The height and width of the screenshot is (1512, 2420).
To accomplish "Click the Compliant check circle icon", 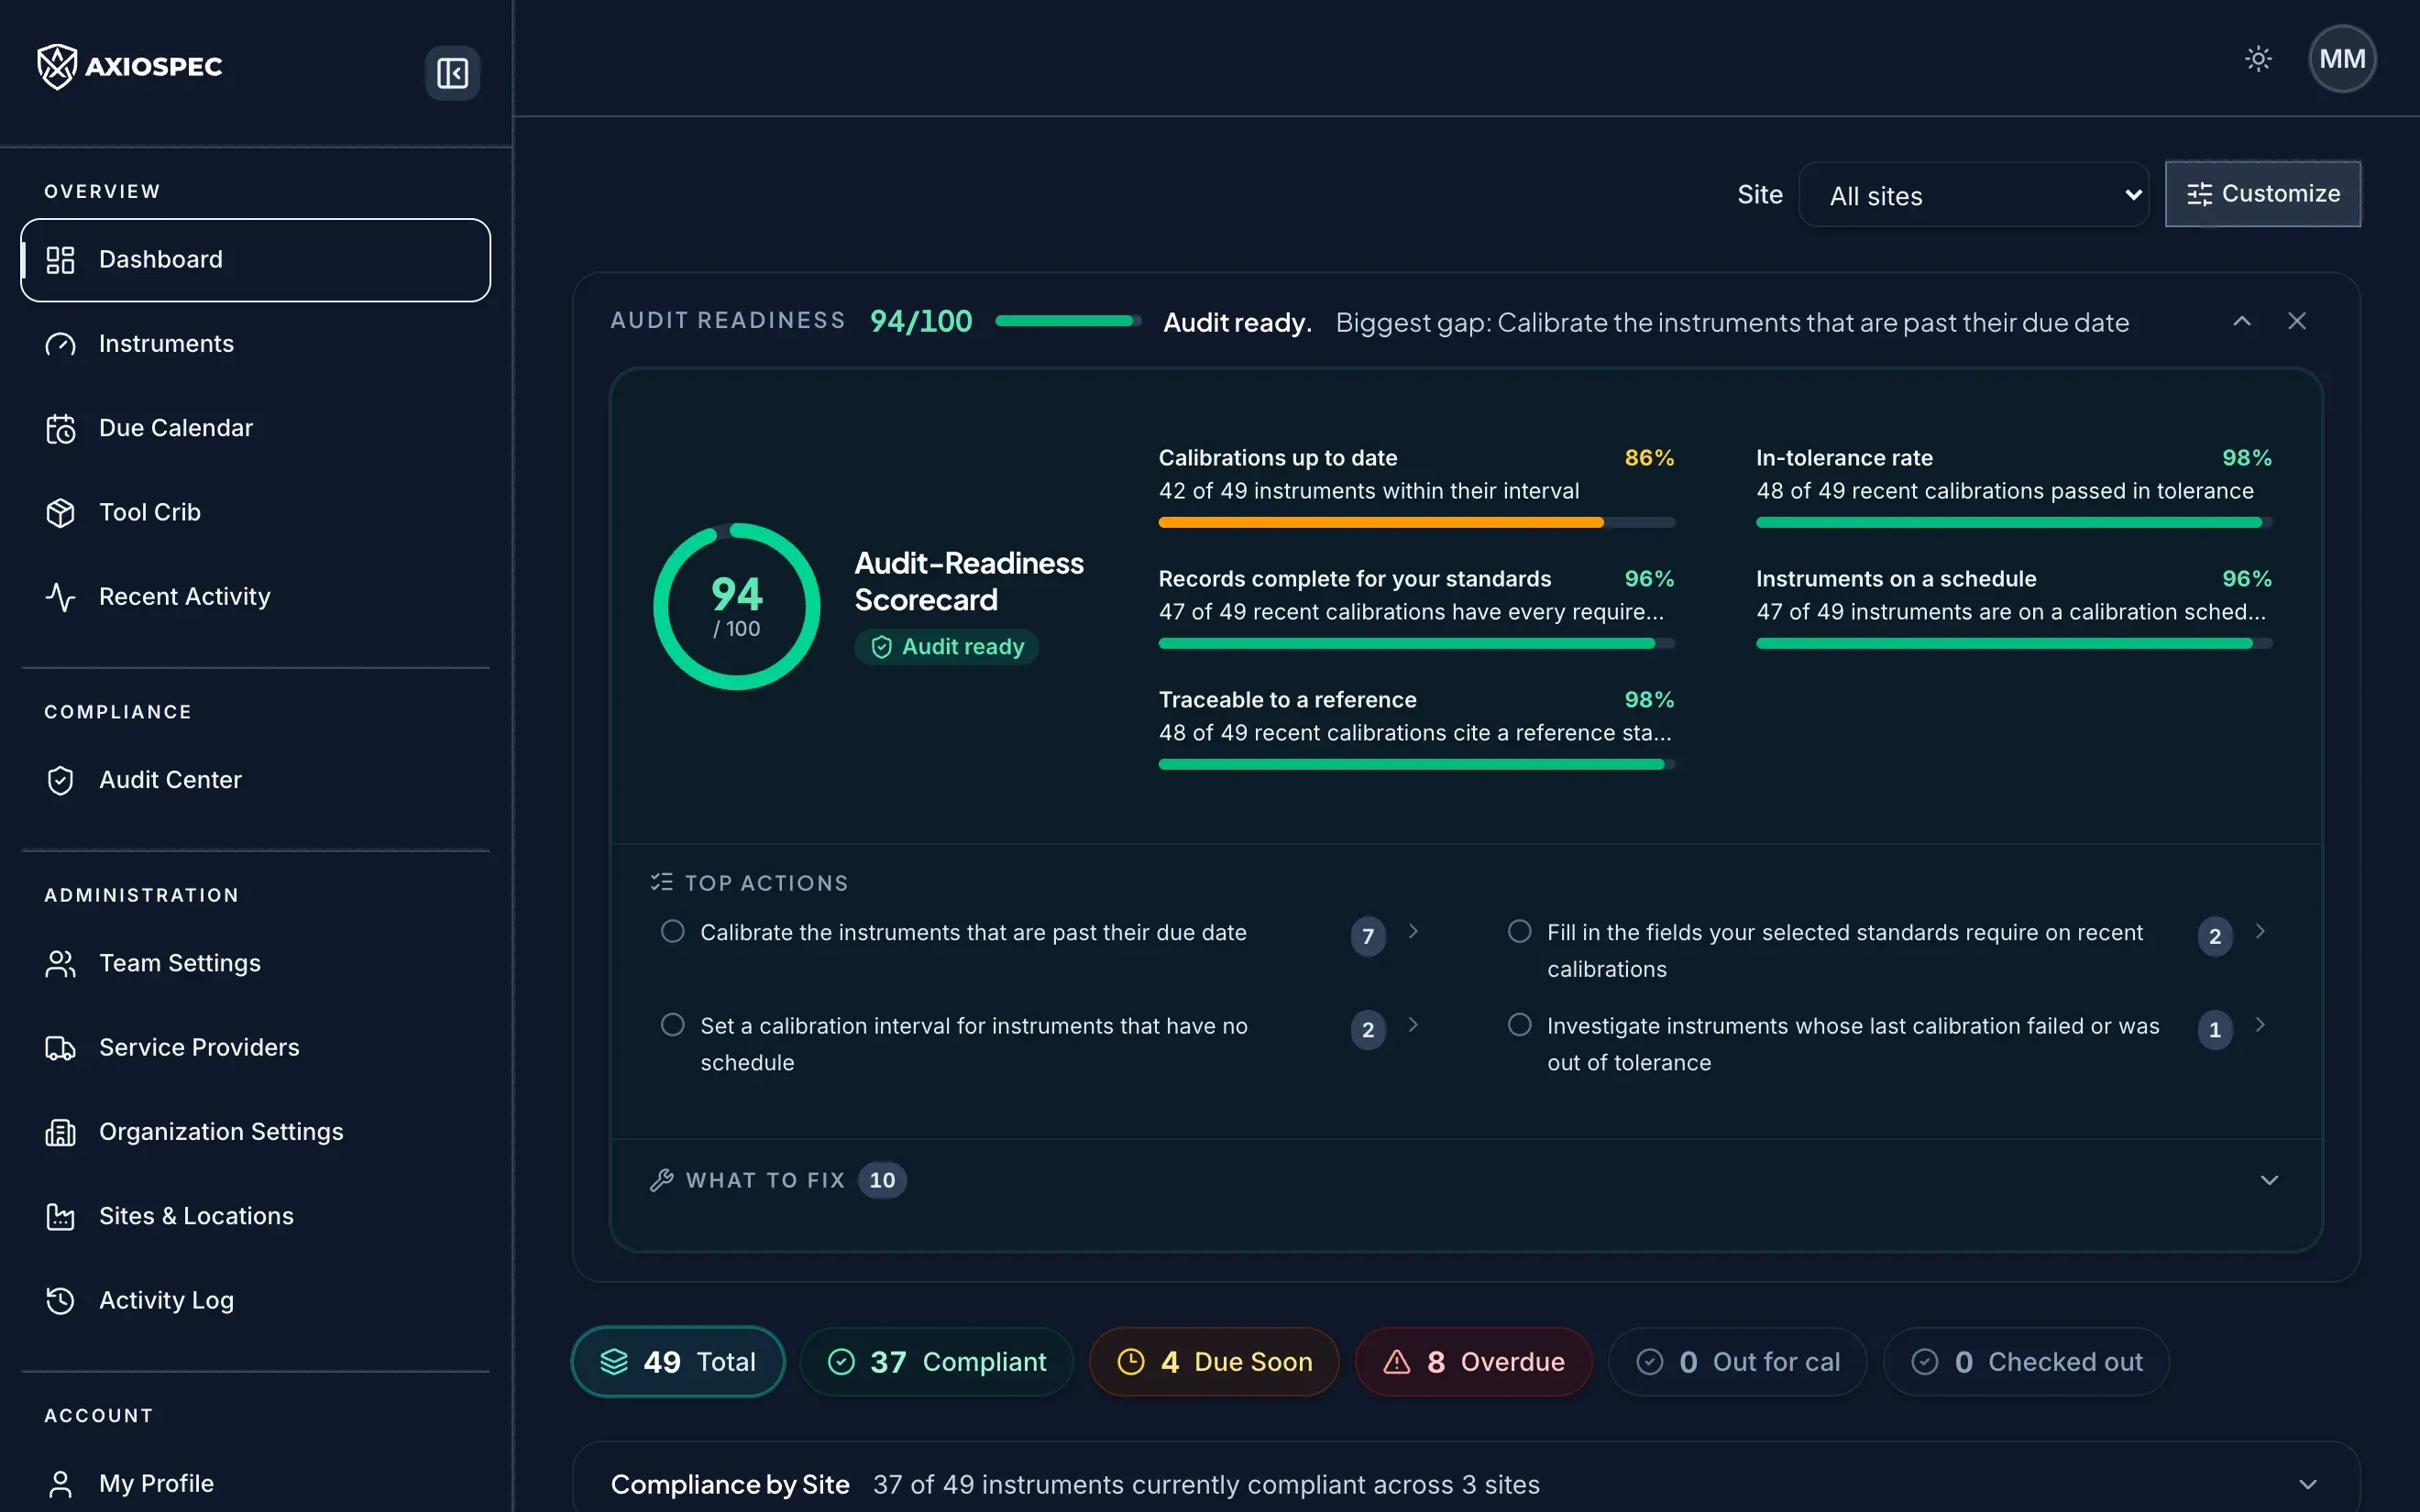I will 842,1362.
